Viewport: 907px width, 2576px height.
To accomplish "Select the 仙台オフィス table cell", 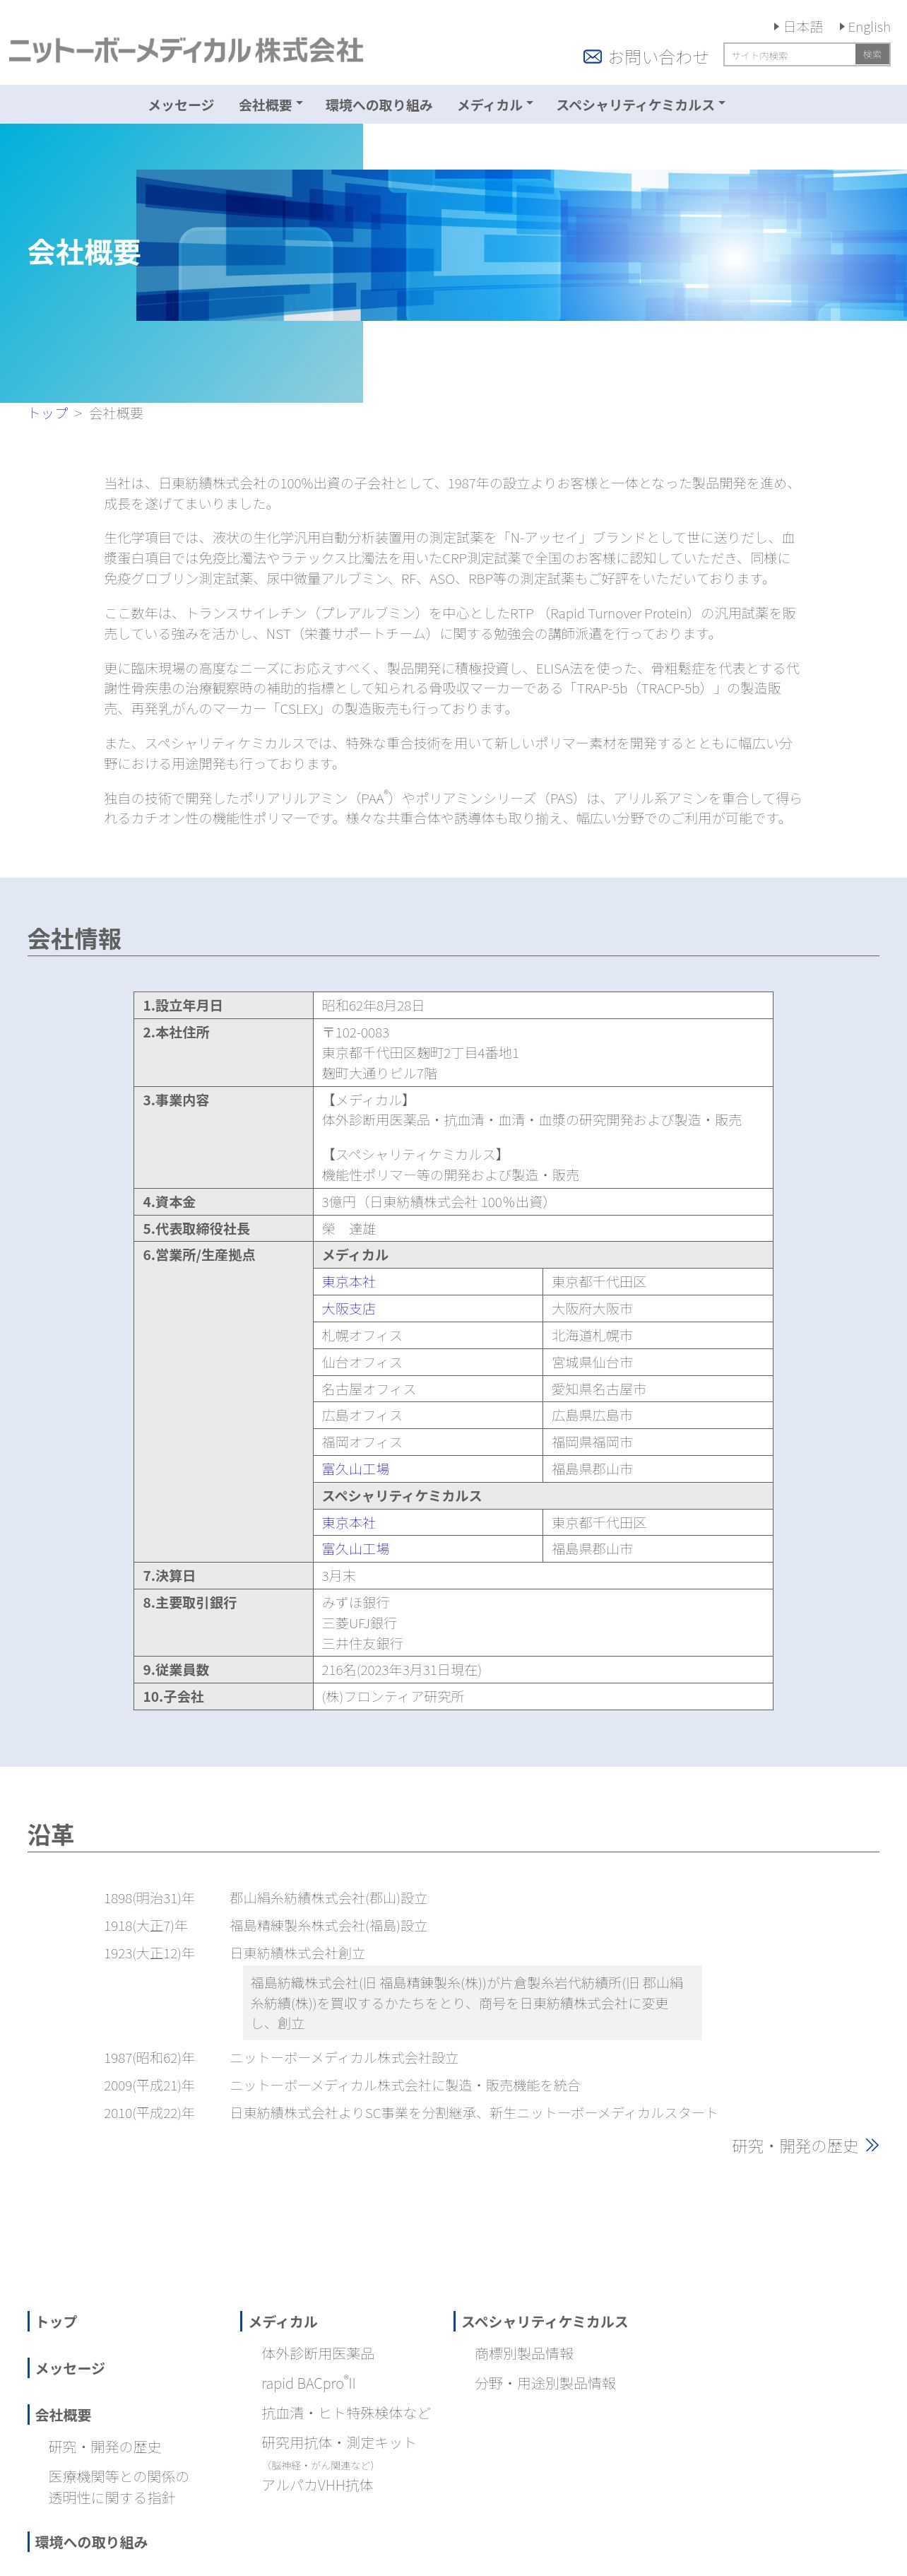I will tap(428, 1362).
